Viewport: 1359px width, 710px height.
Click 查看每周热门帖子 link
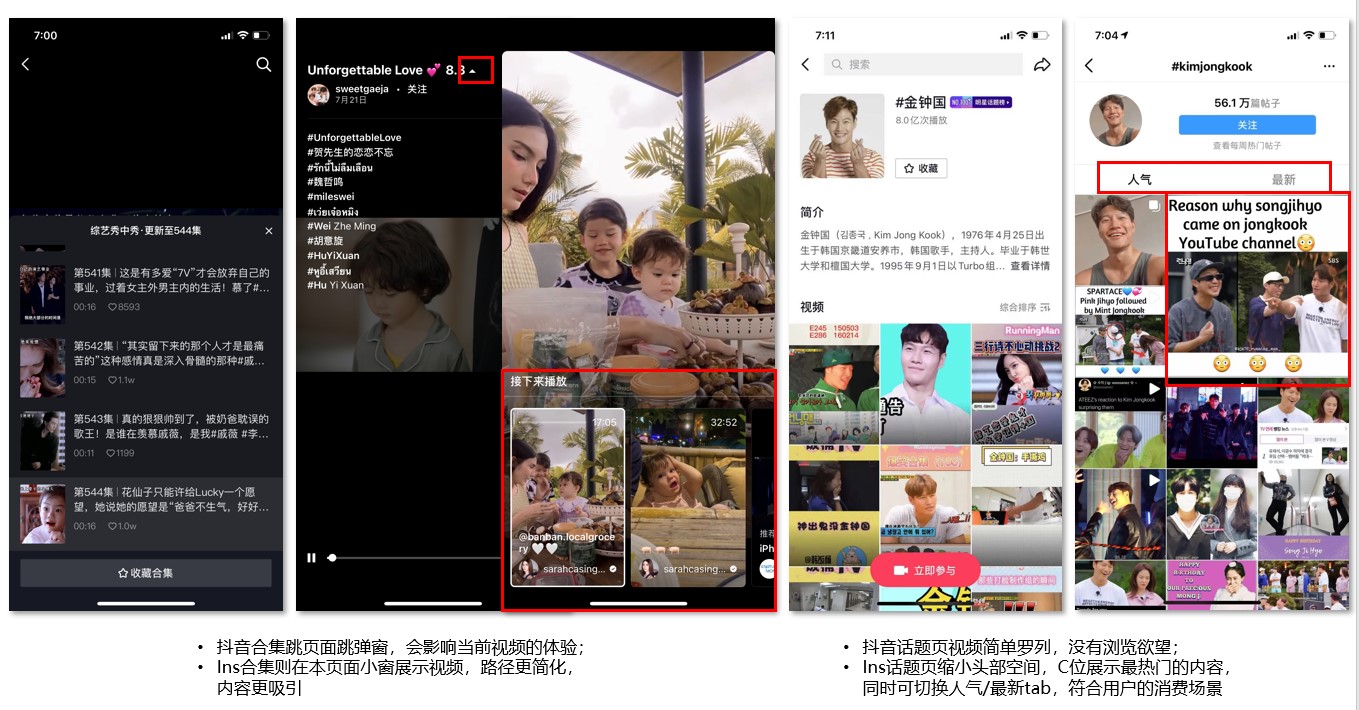click(1247, 145)
